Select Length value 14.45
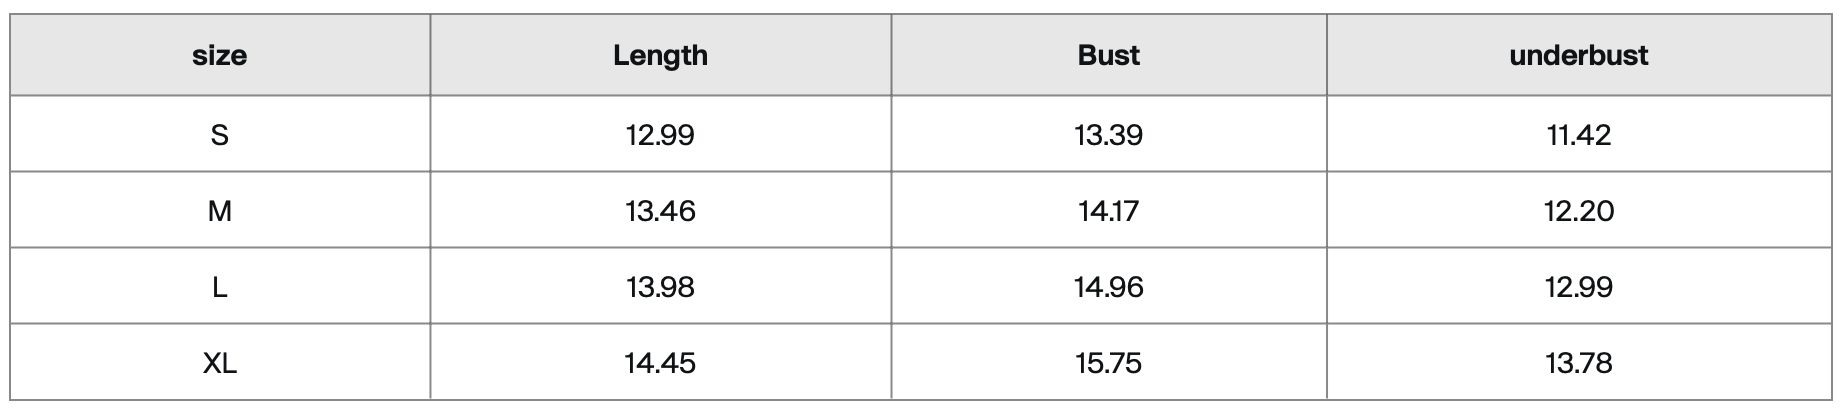The height and width of the screenshot is (416, 1842). [660, 363]
